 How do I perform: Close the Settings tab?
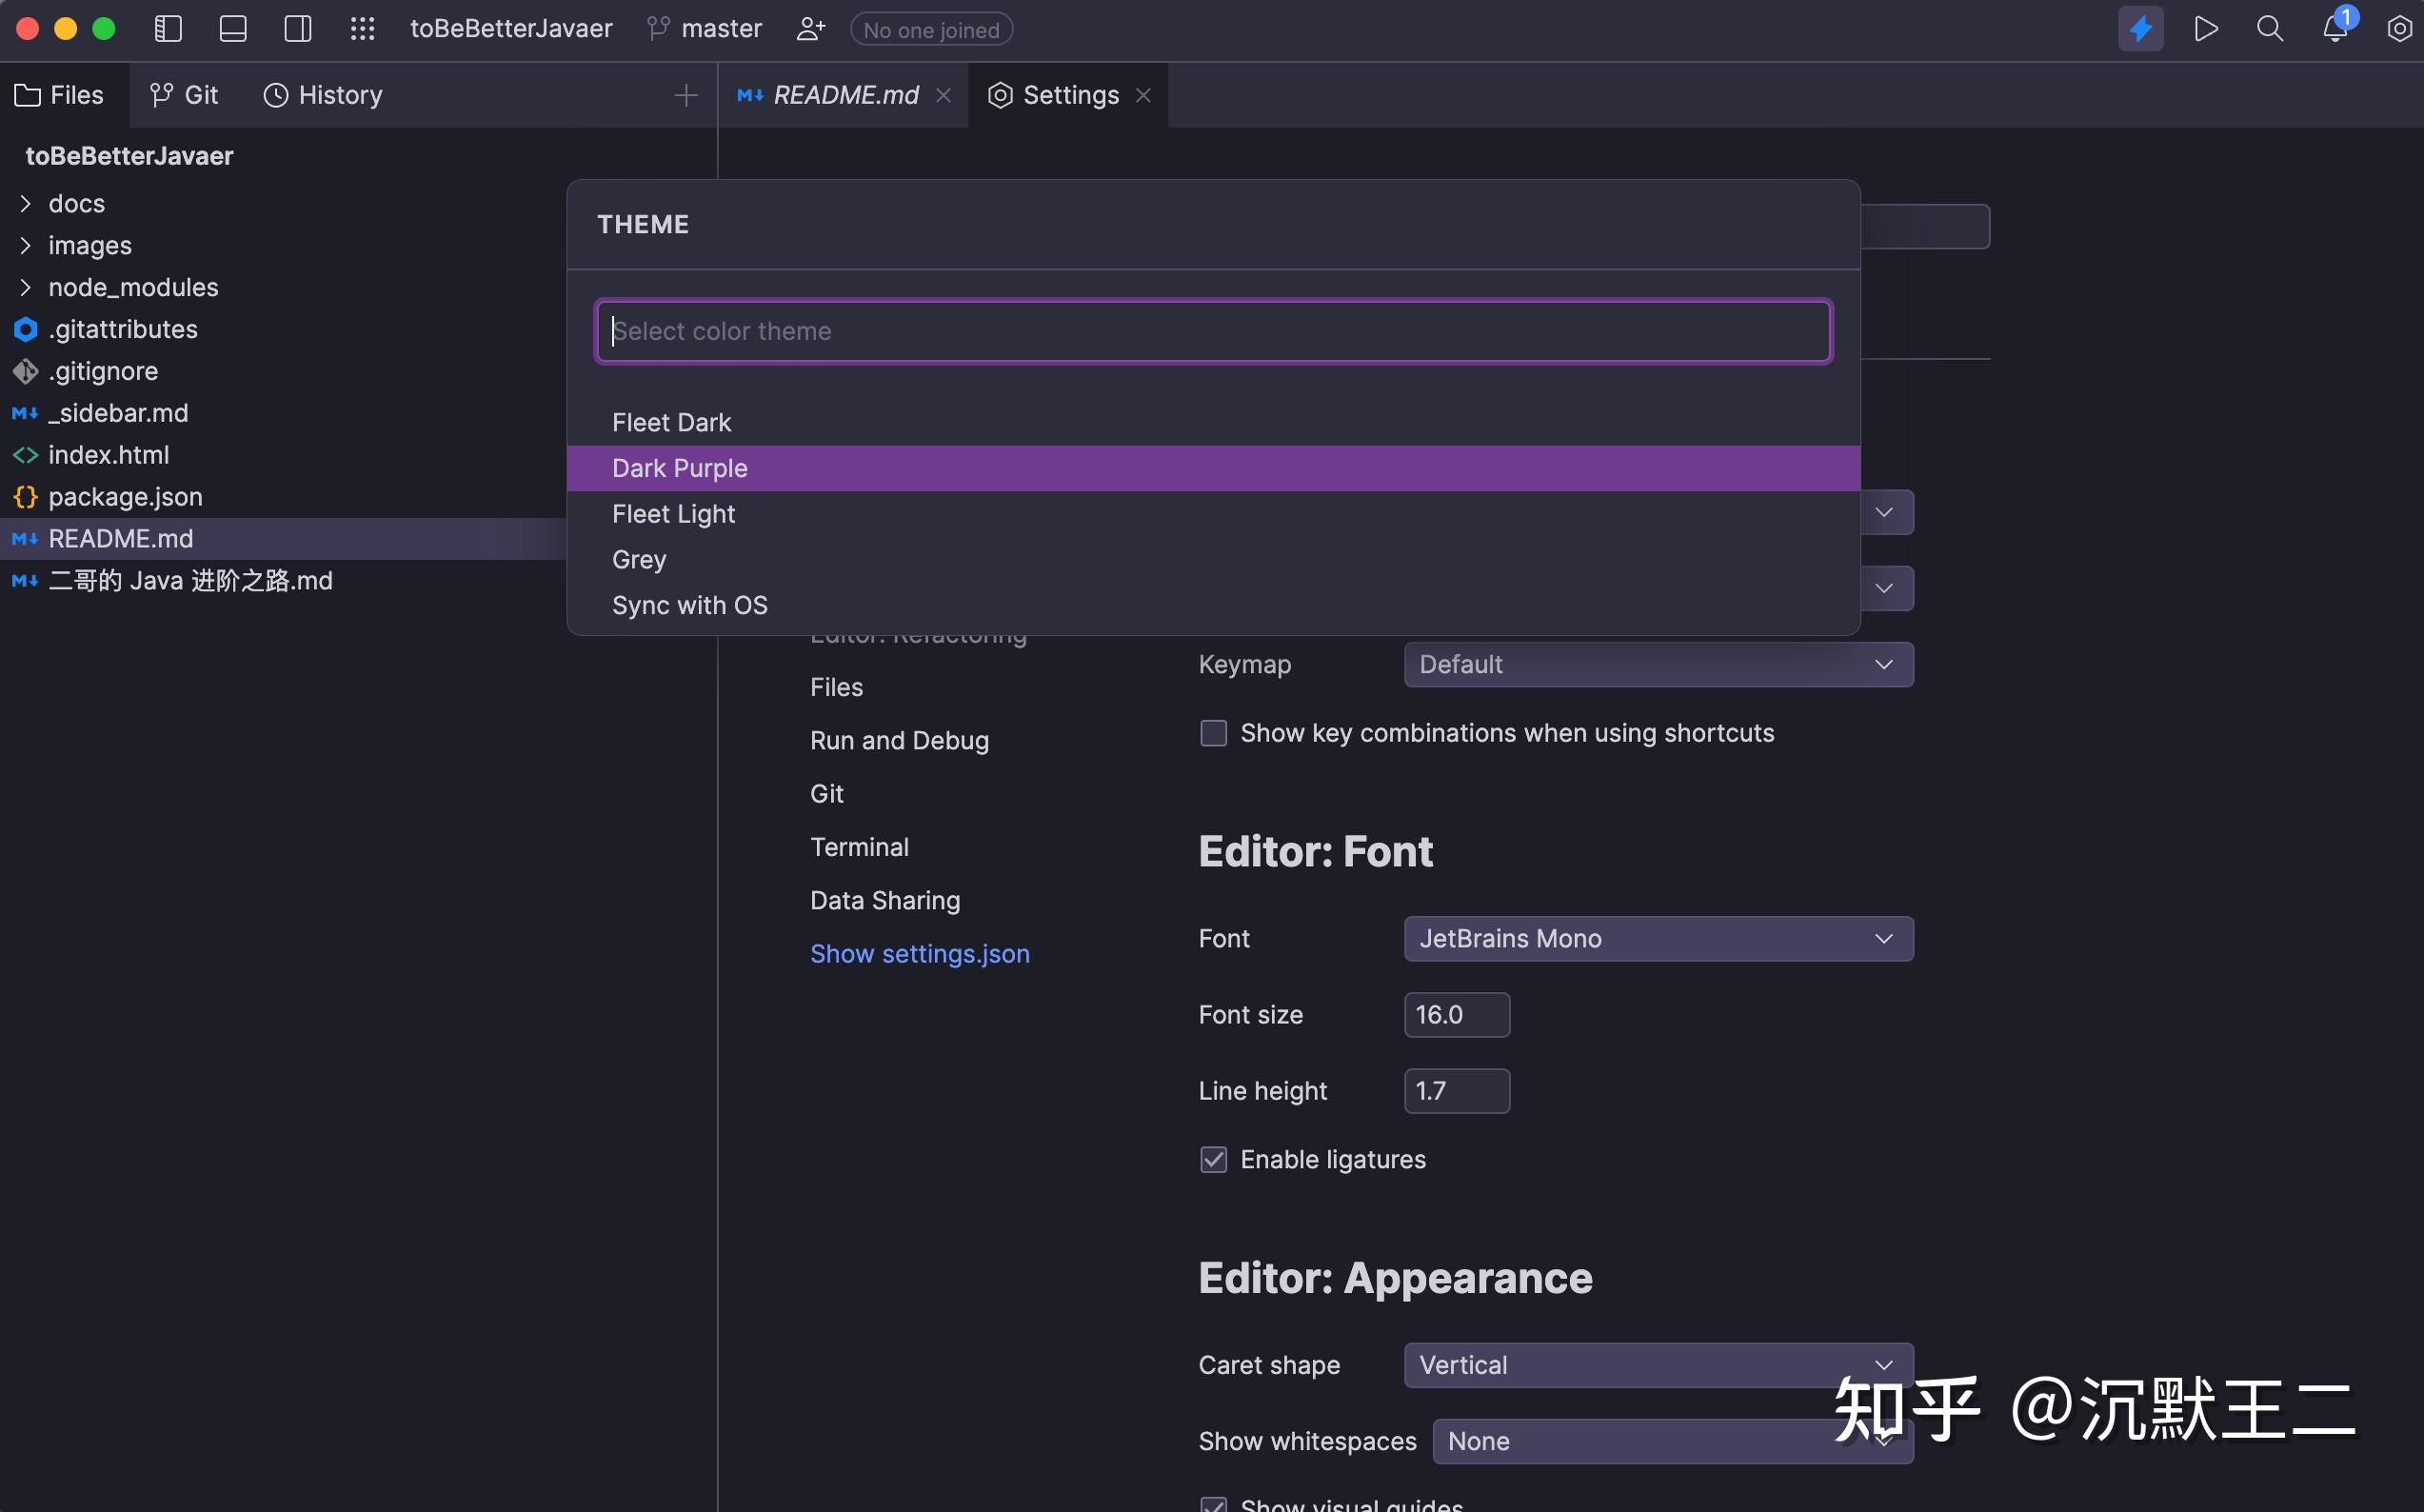1144,95
